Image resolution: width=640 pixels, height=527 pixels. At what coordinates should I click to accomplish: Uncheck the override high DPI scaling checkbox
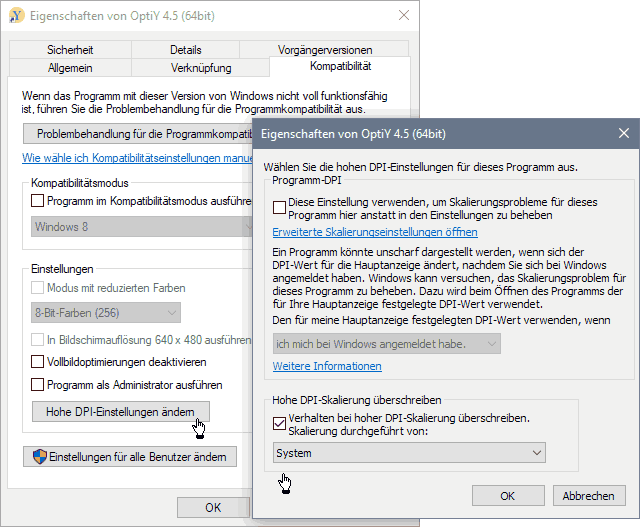tap(279, 422)
